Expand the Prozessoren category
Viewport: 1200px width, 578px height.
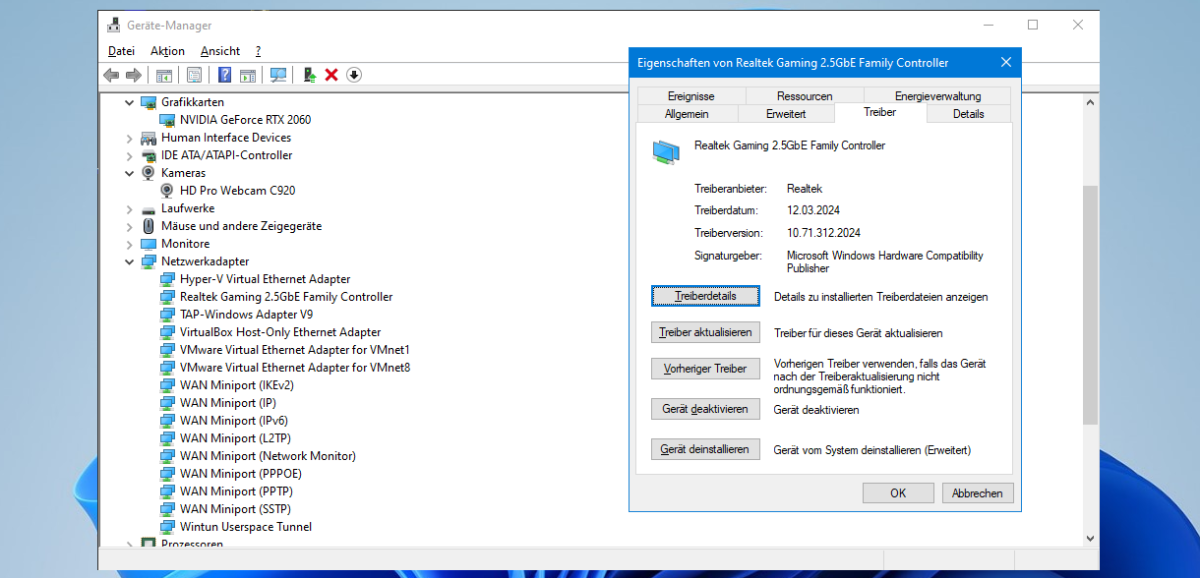[x=129, y=545]
